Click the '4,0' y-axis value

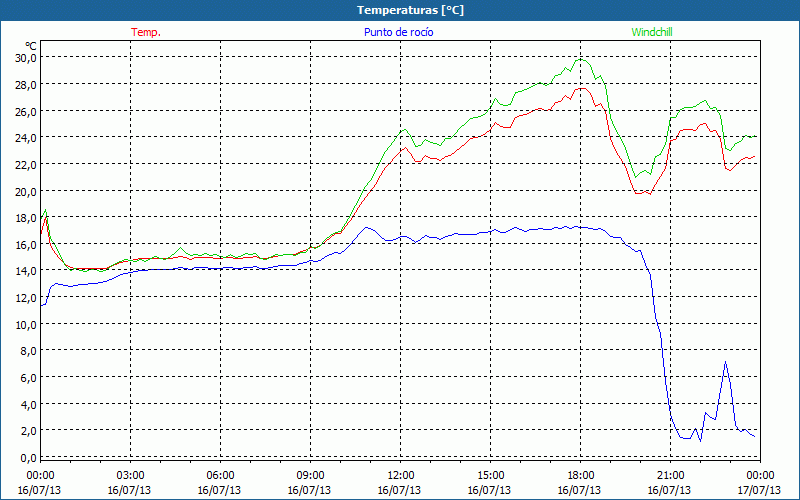pyautogui.click(x=29, y=405)
